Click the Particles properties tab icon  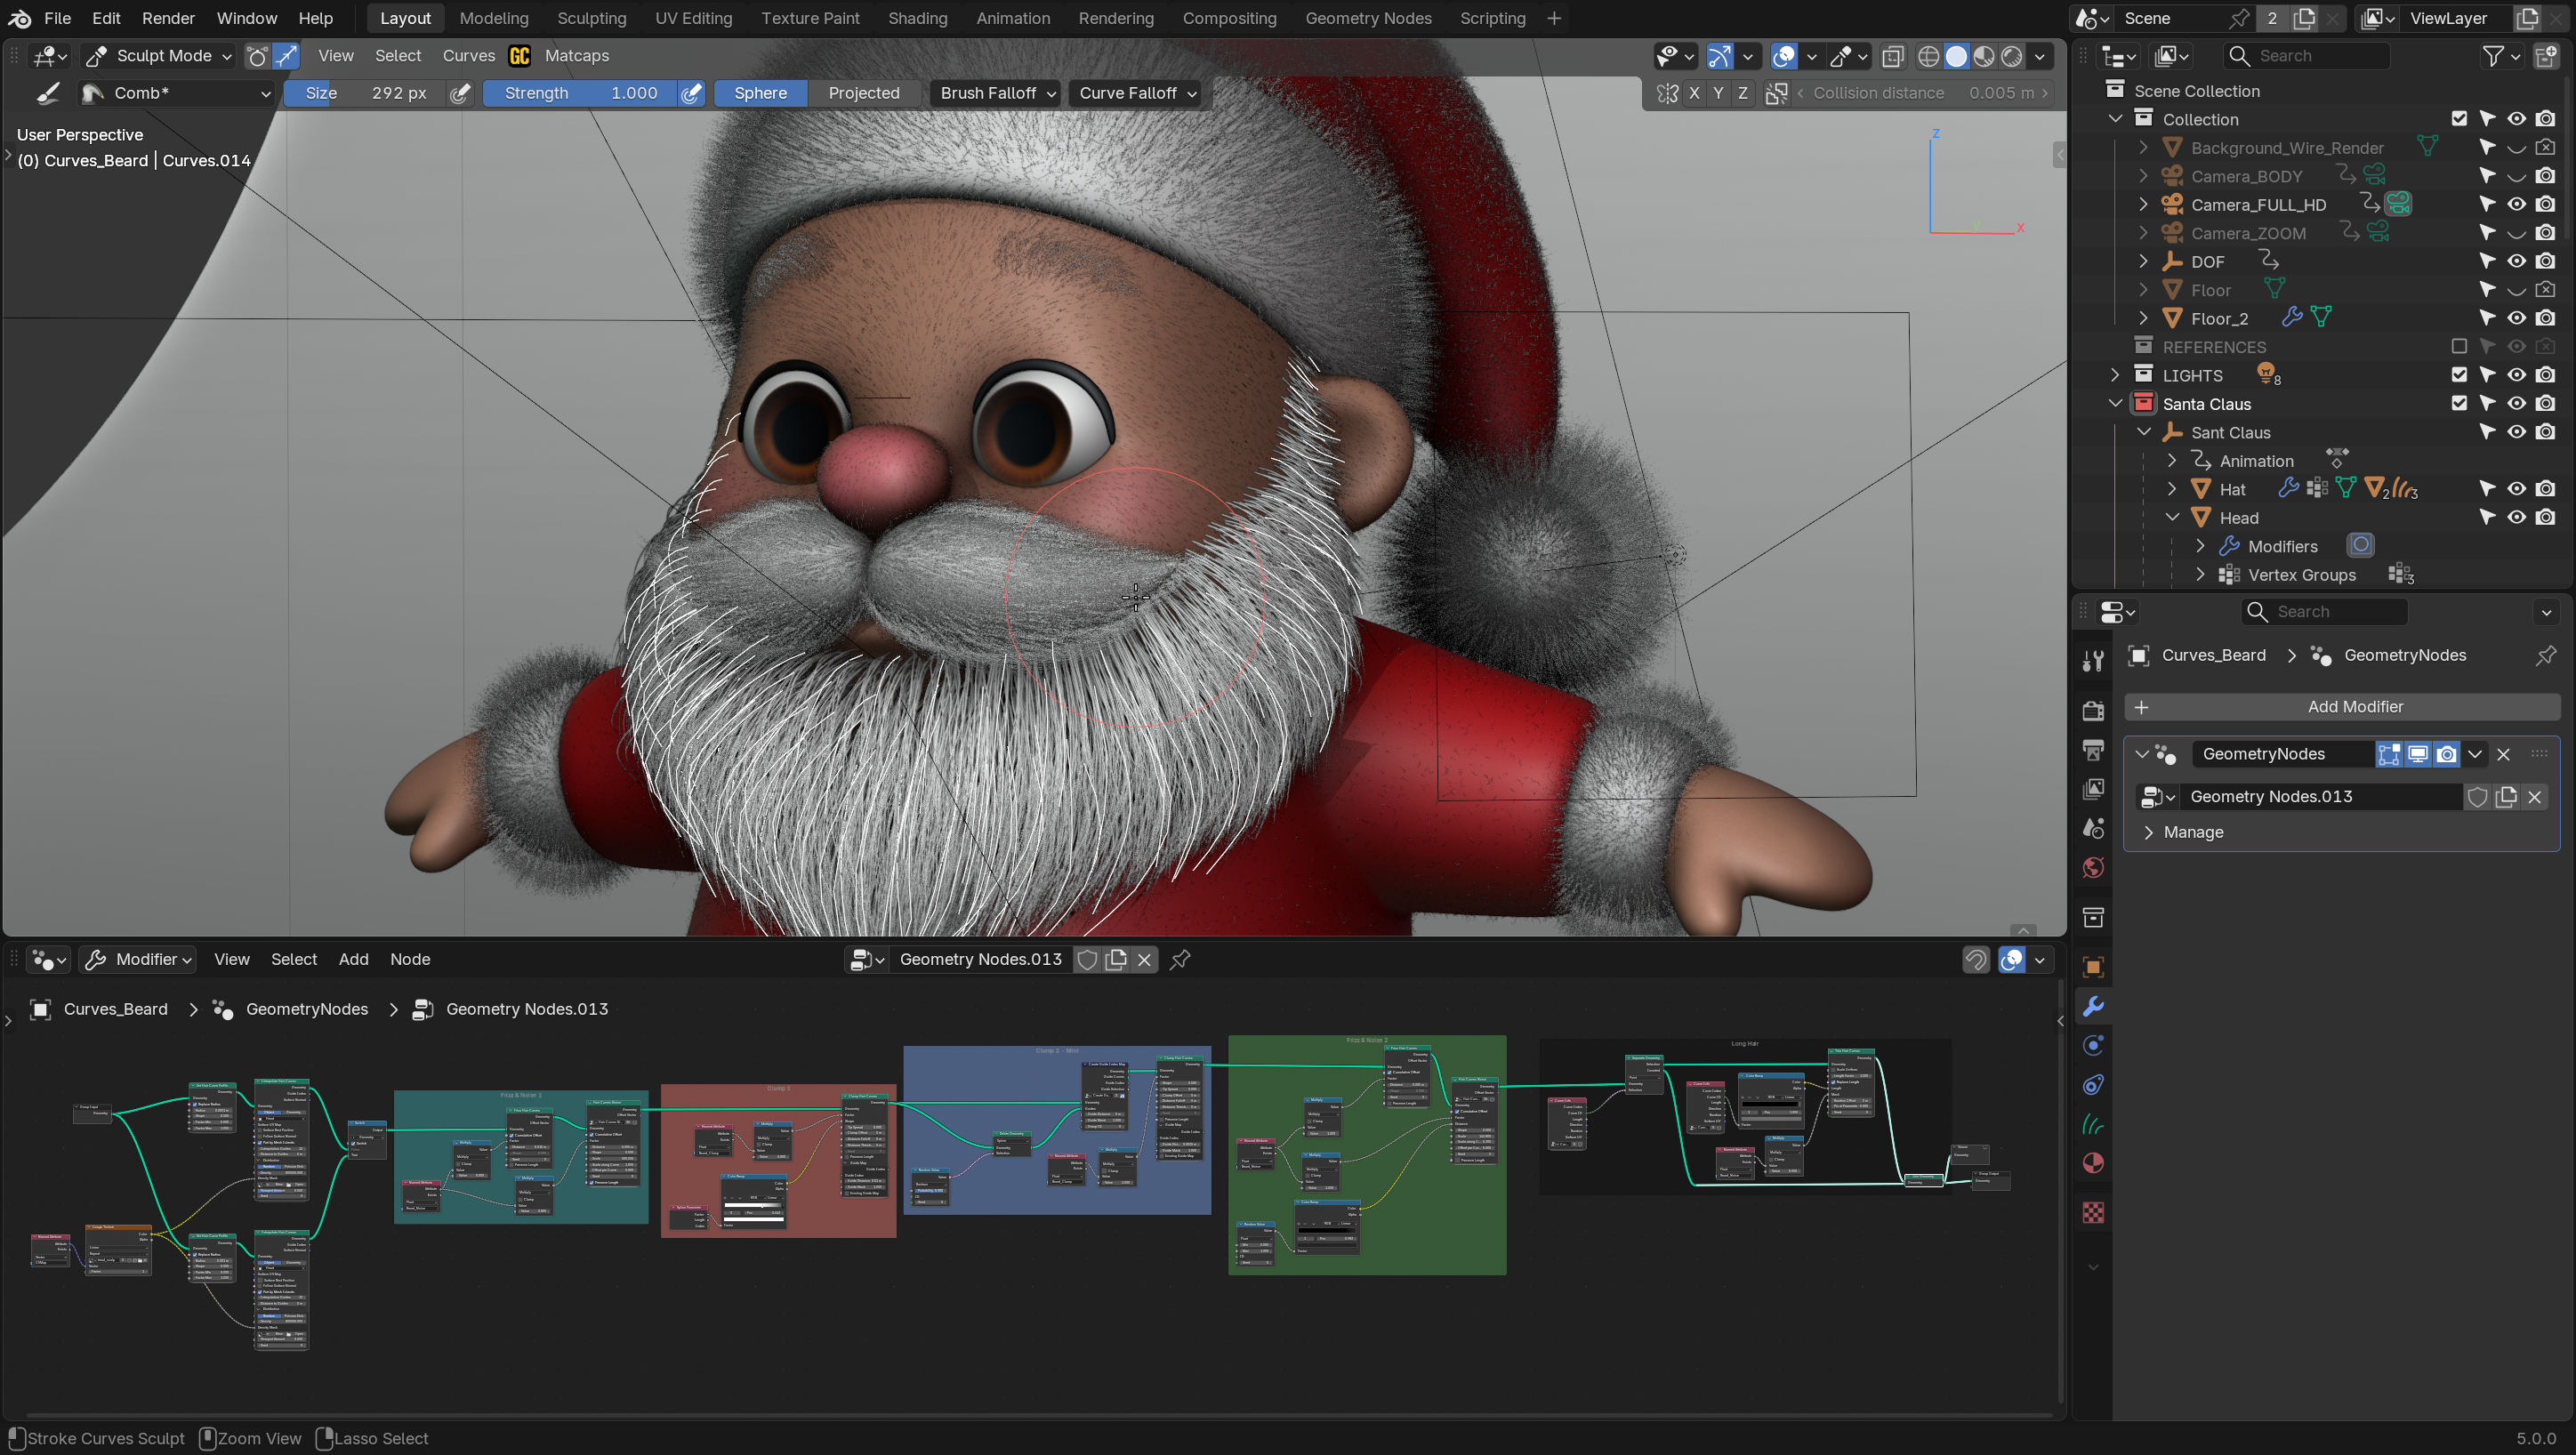coord(2093,1046)
